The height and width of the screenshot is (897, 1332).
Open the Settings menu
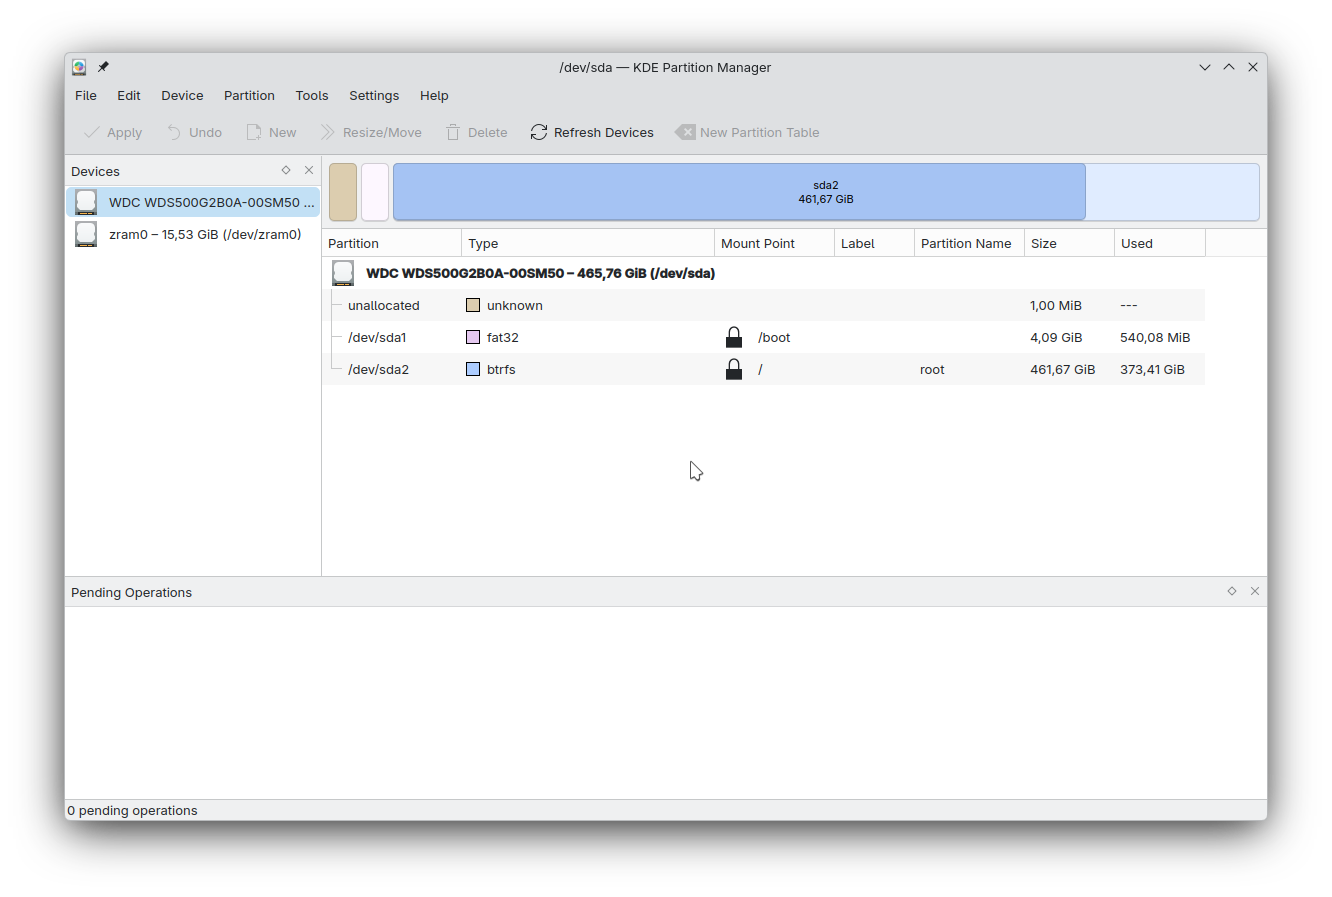[374, 95]
